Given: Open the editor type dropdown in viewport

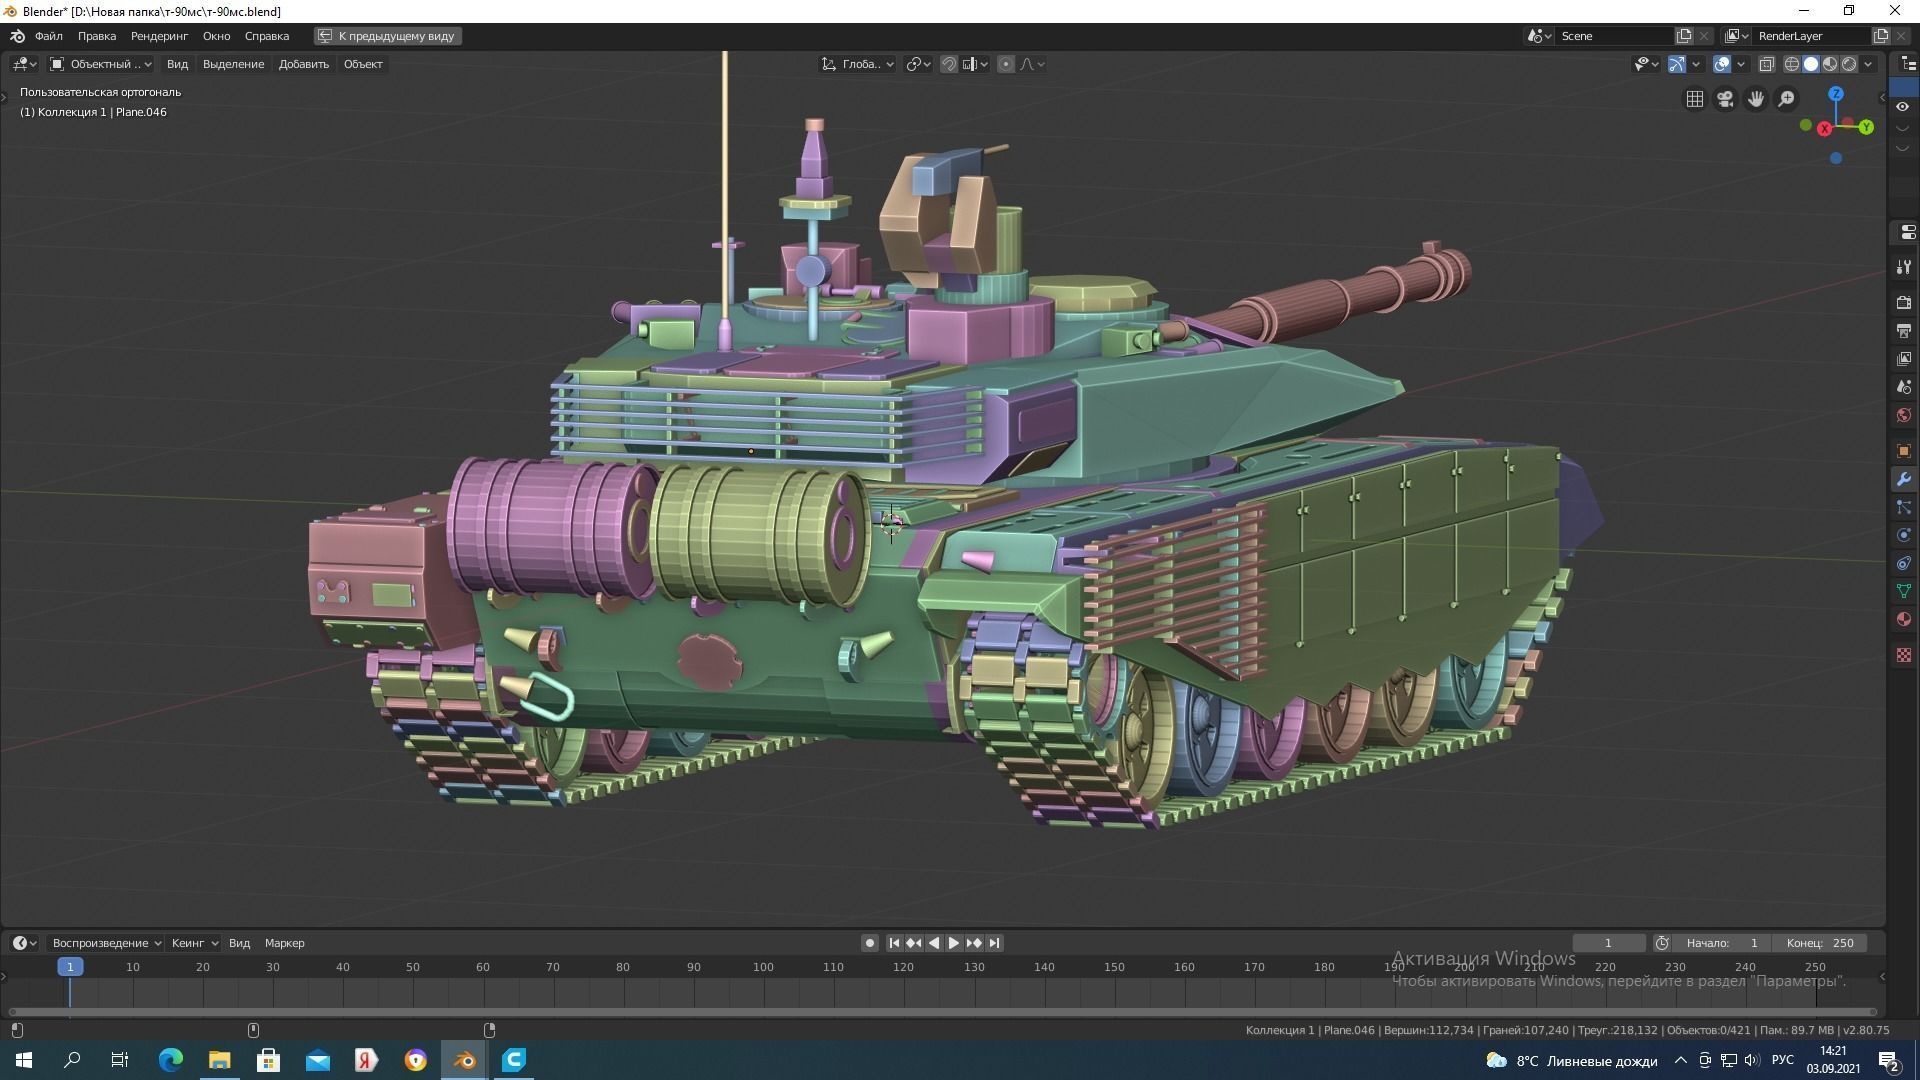Looking at the screenshot, I should 25,64.
